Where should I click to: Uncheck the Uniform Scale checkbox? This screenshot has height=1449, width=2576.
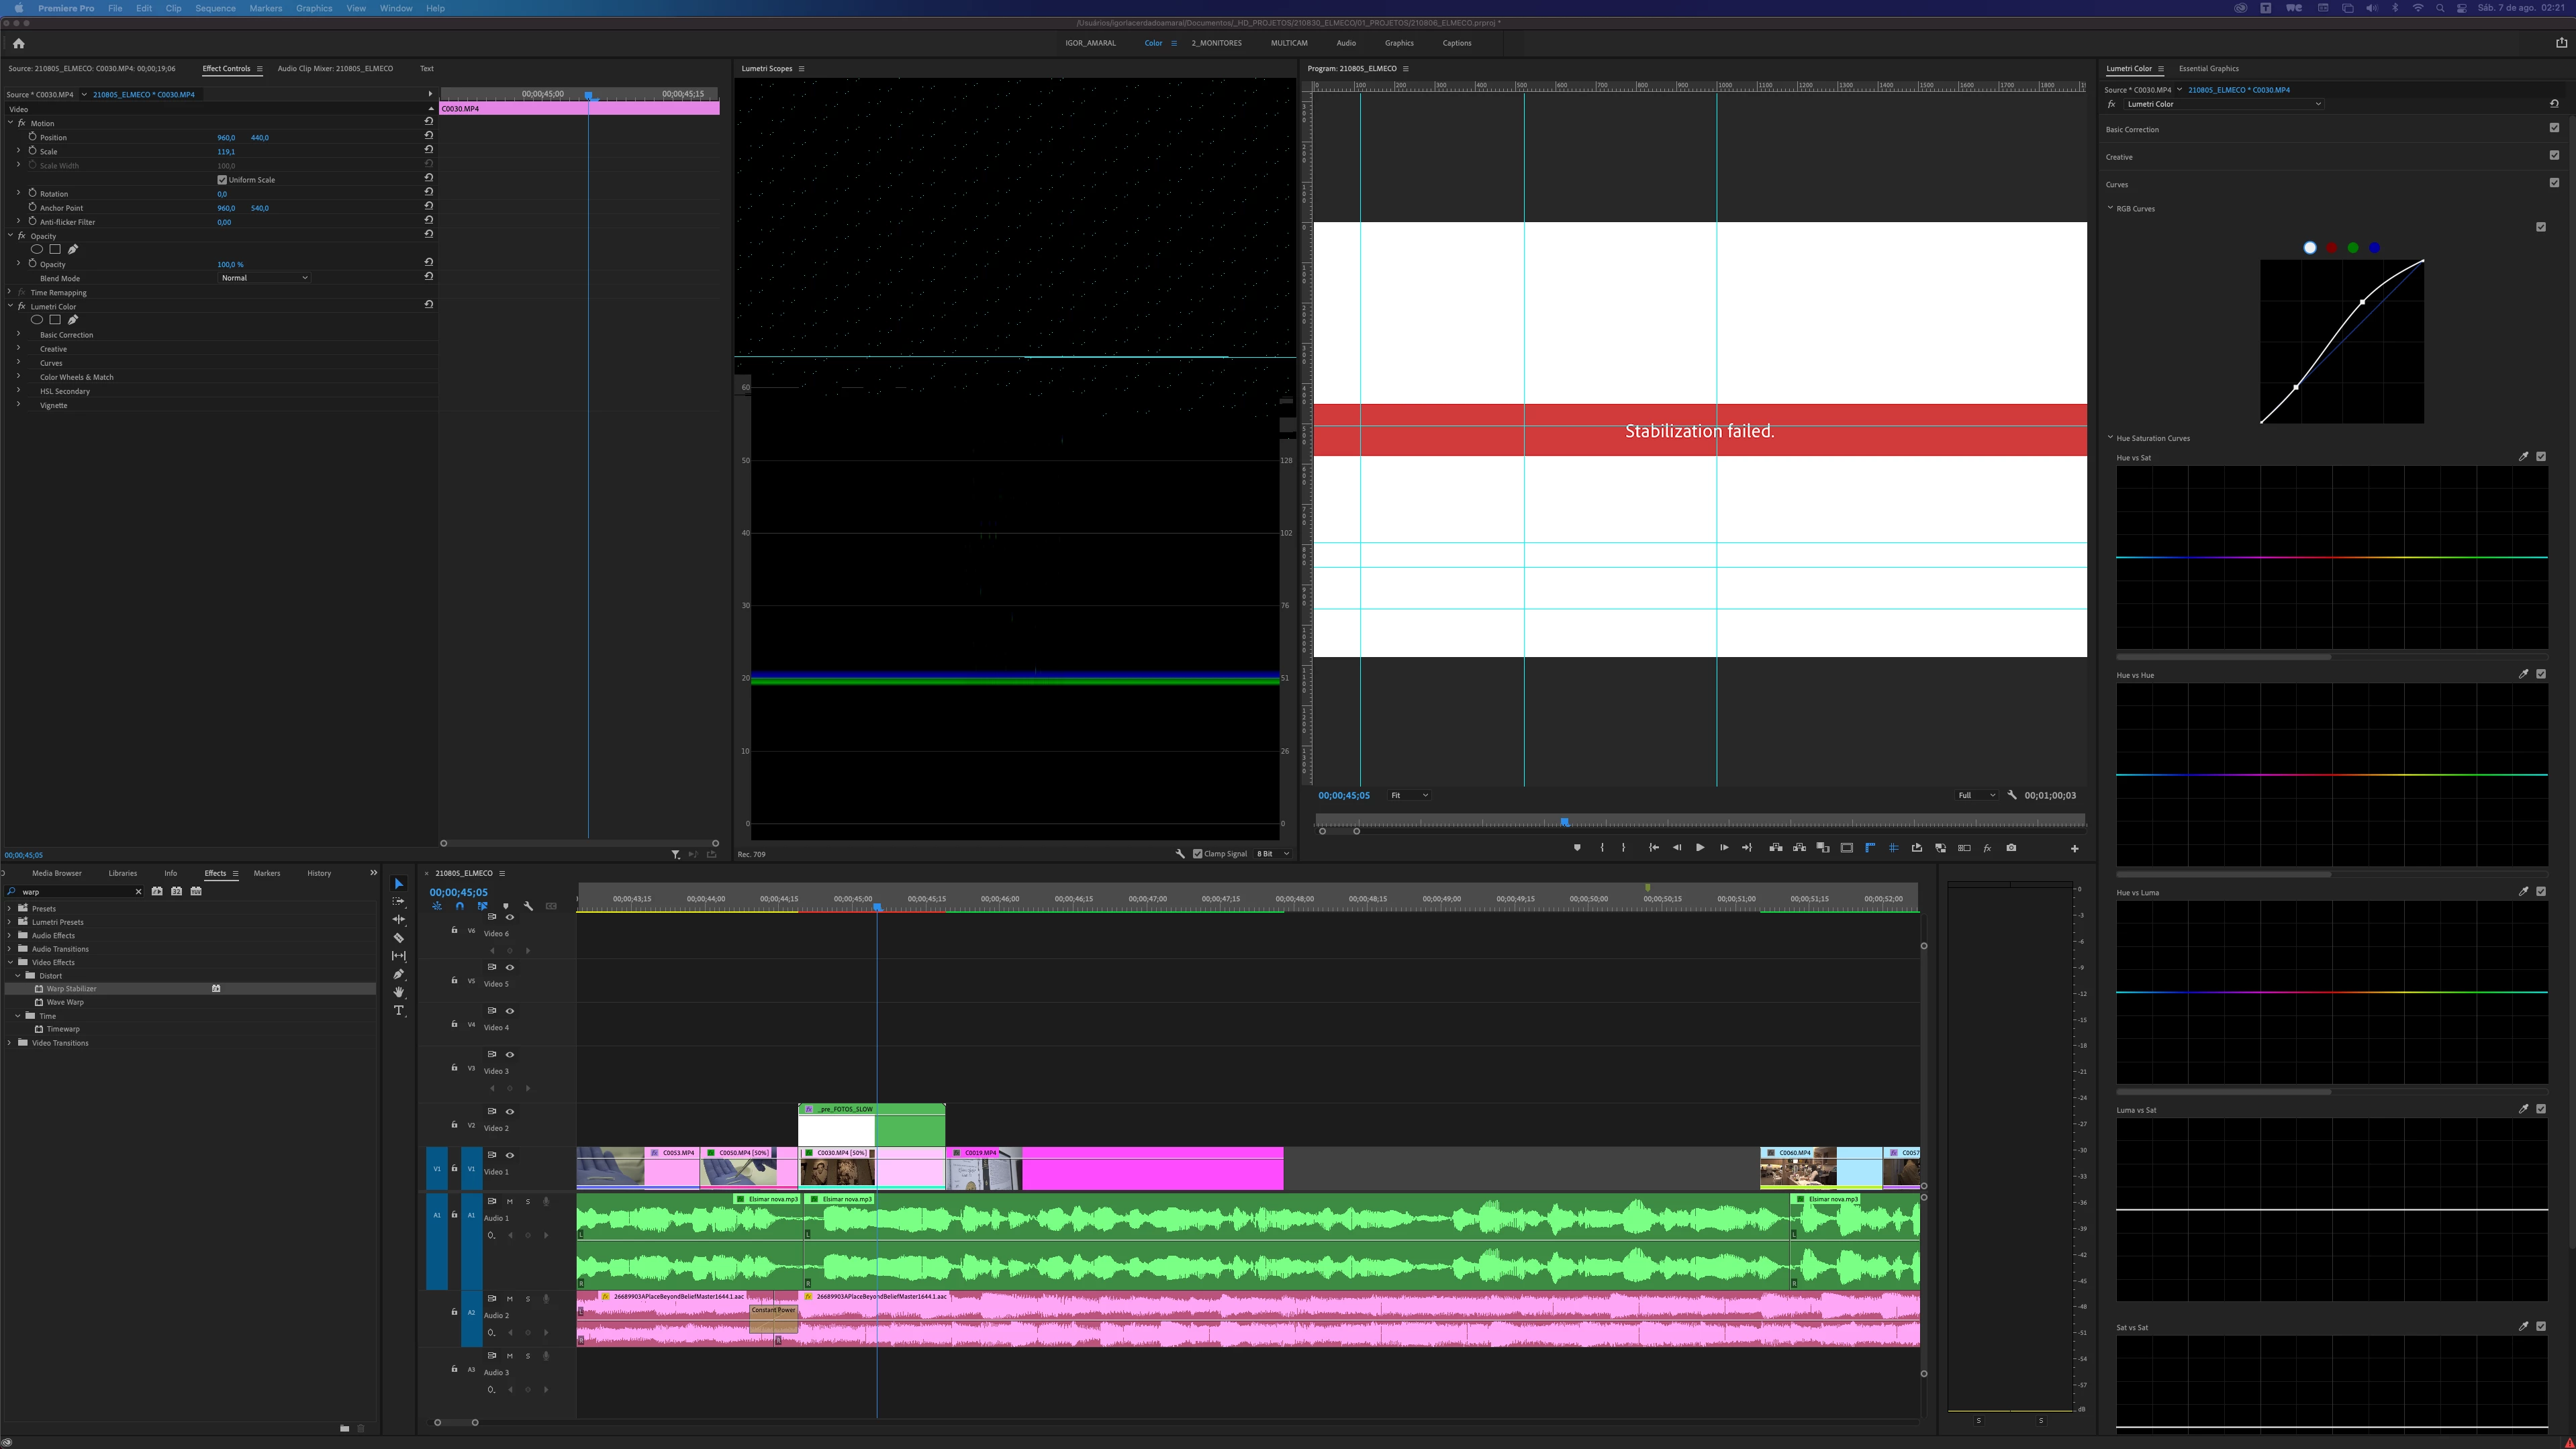(x=222, y=180)
